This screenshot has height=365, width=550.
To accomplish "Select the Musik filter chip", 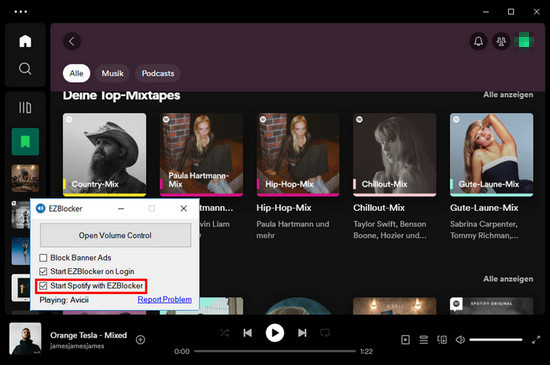I will (x=113, y=73).
